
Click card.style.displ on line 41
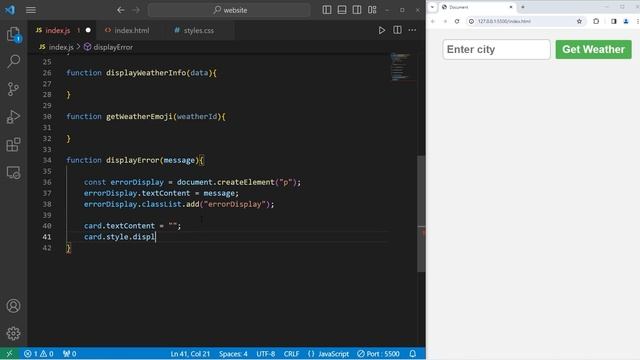pyautogui.click(x=120, y=237)
